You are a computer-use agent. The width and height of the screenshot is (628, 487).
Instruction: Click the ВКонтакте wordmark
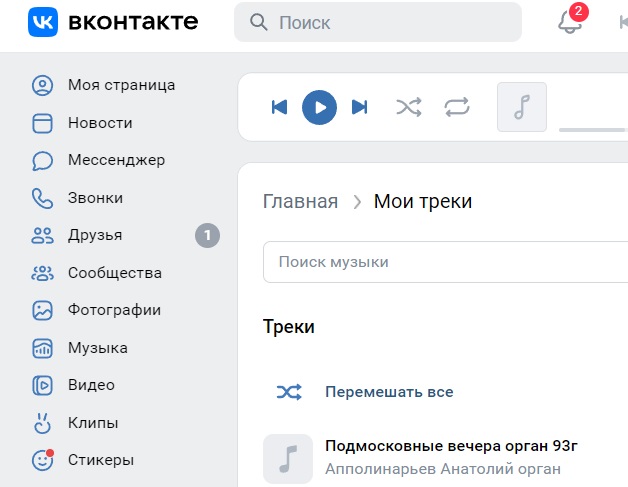coord(133,22)
